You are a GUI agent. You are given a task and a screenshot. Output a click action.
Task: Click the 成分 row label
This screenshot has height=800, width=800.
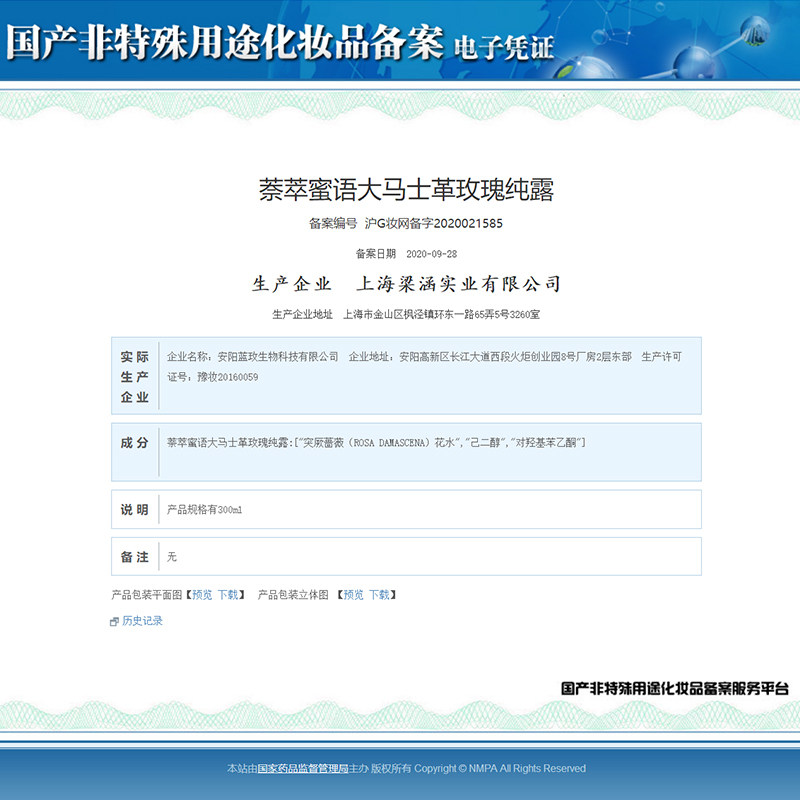[135, 442]
